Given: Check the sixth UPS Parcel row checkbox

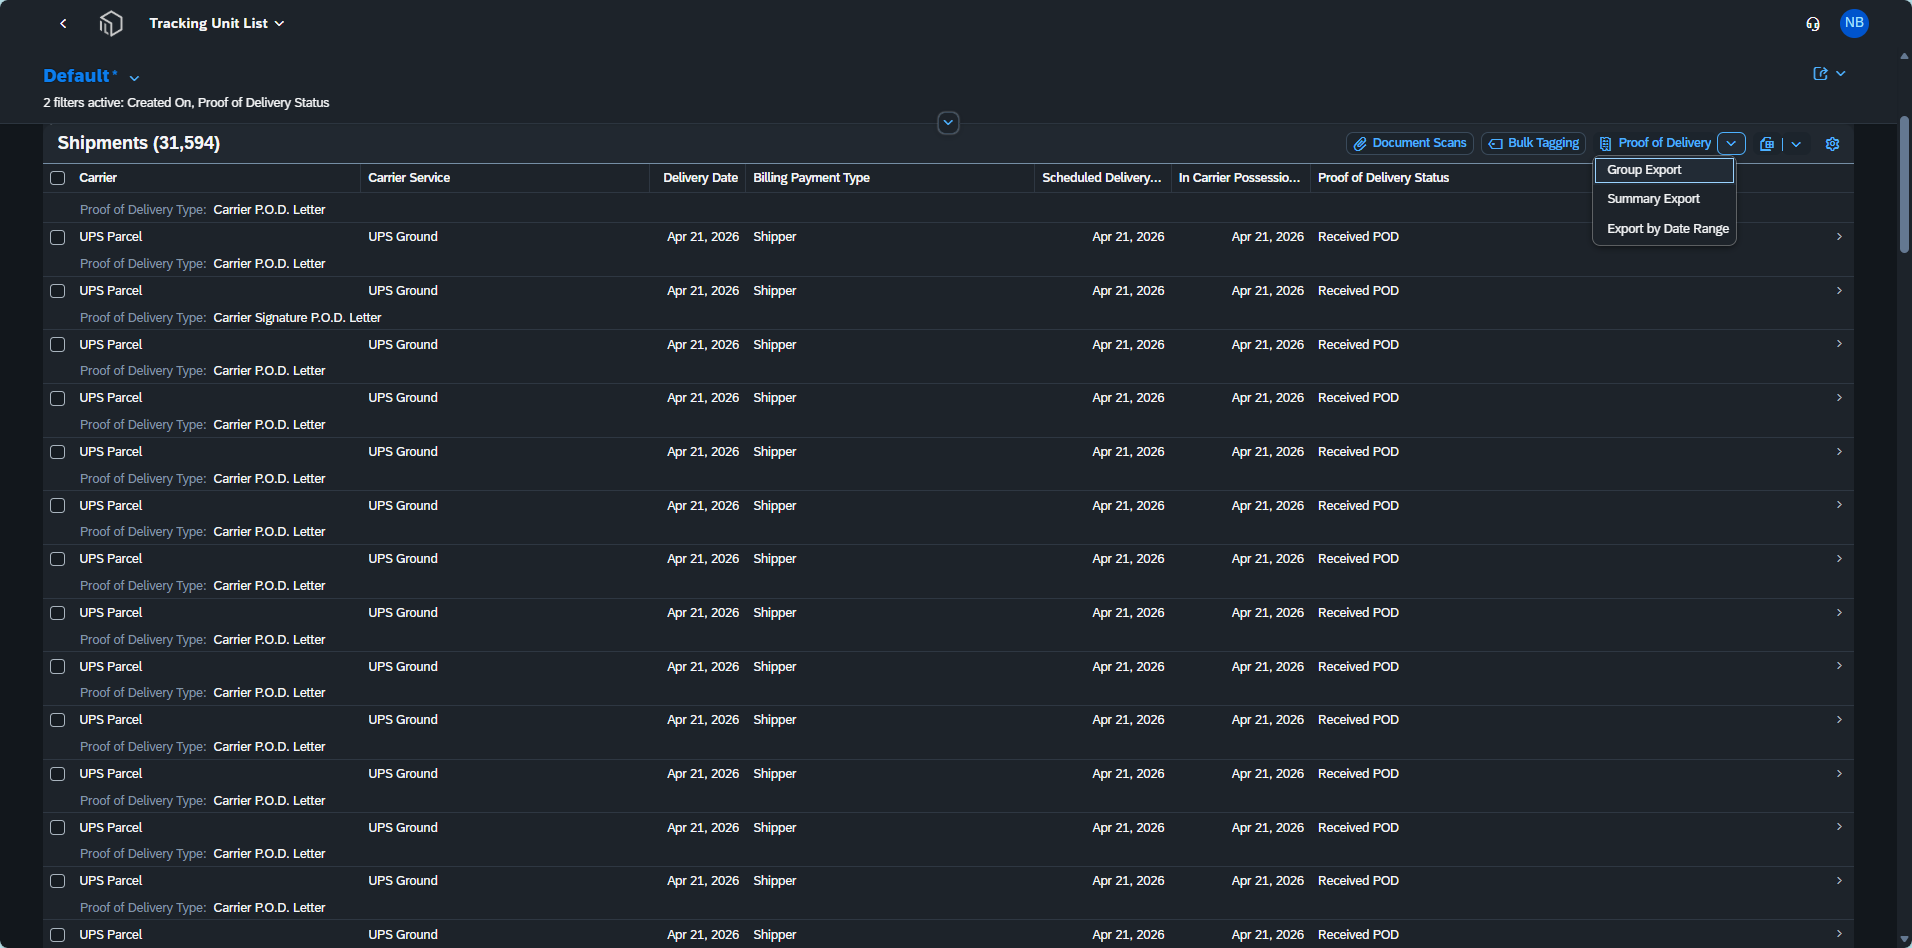Looking at the screenshot, I should click(x=58, y=506).
